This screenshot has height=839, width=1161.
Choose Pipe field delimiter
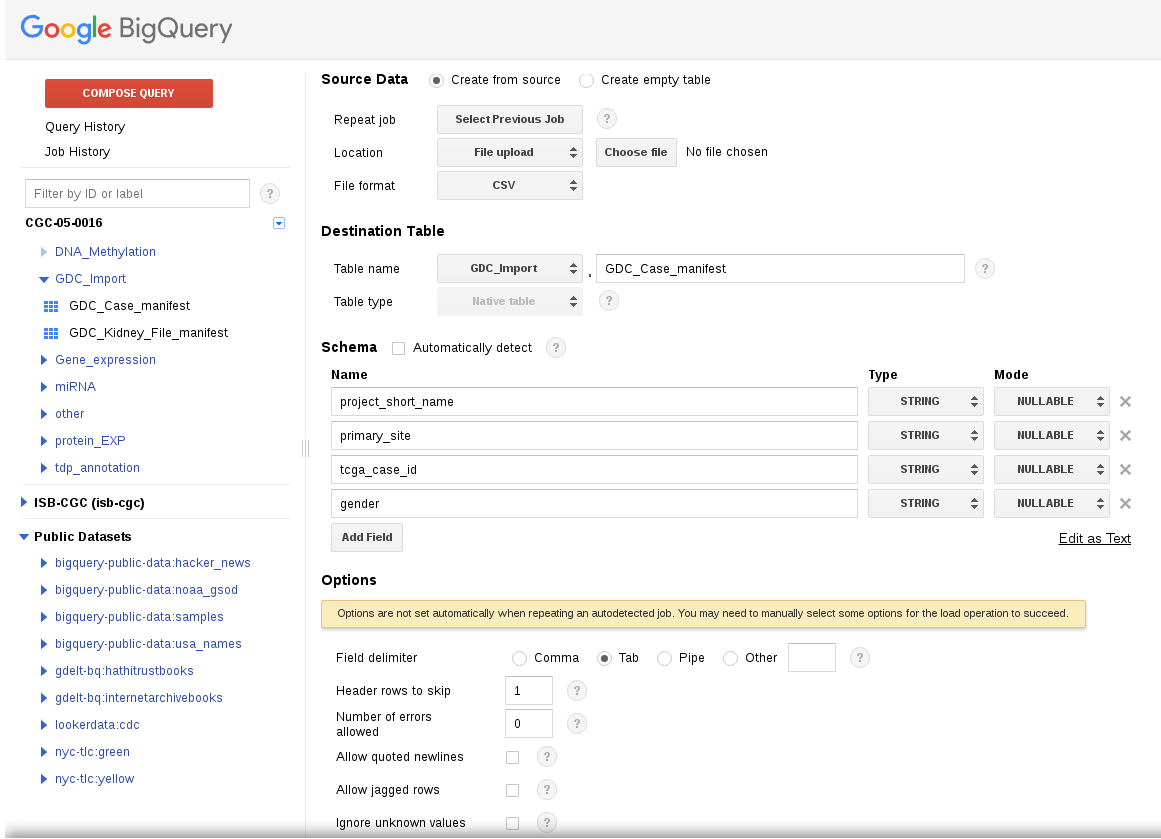click(x=664, y=658)
